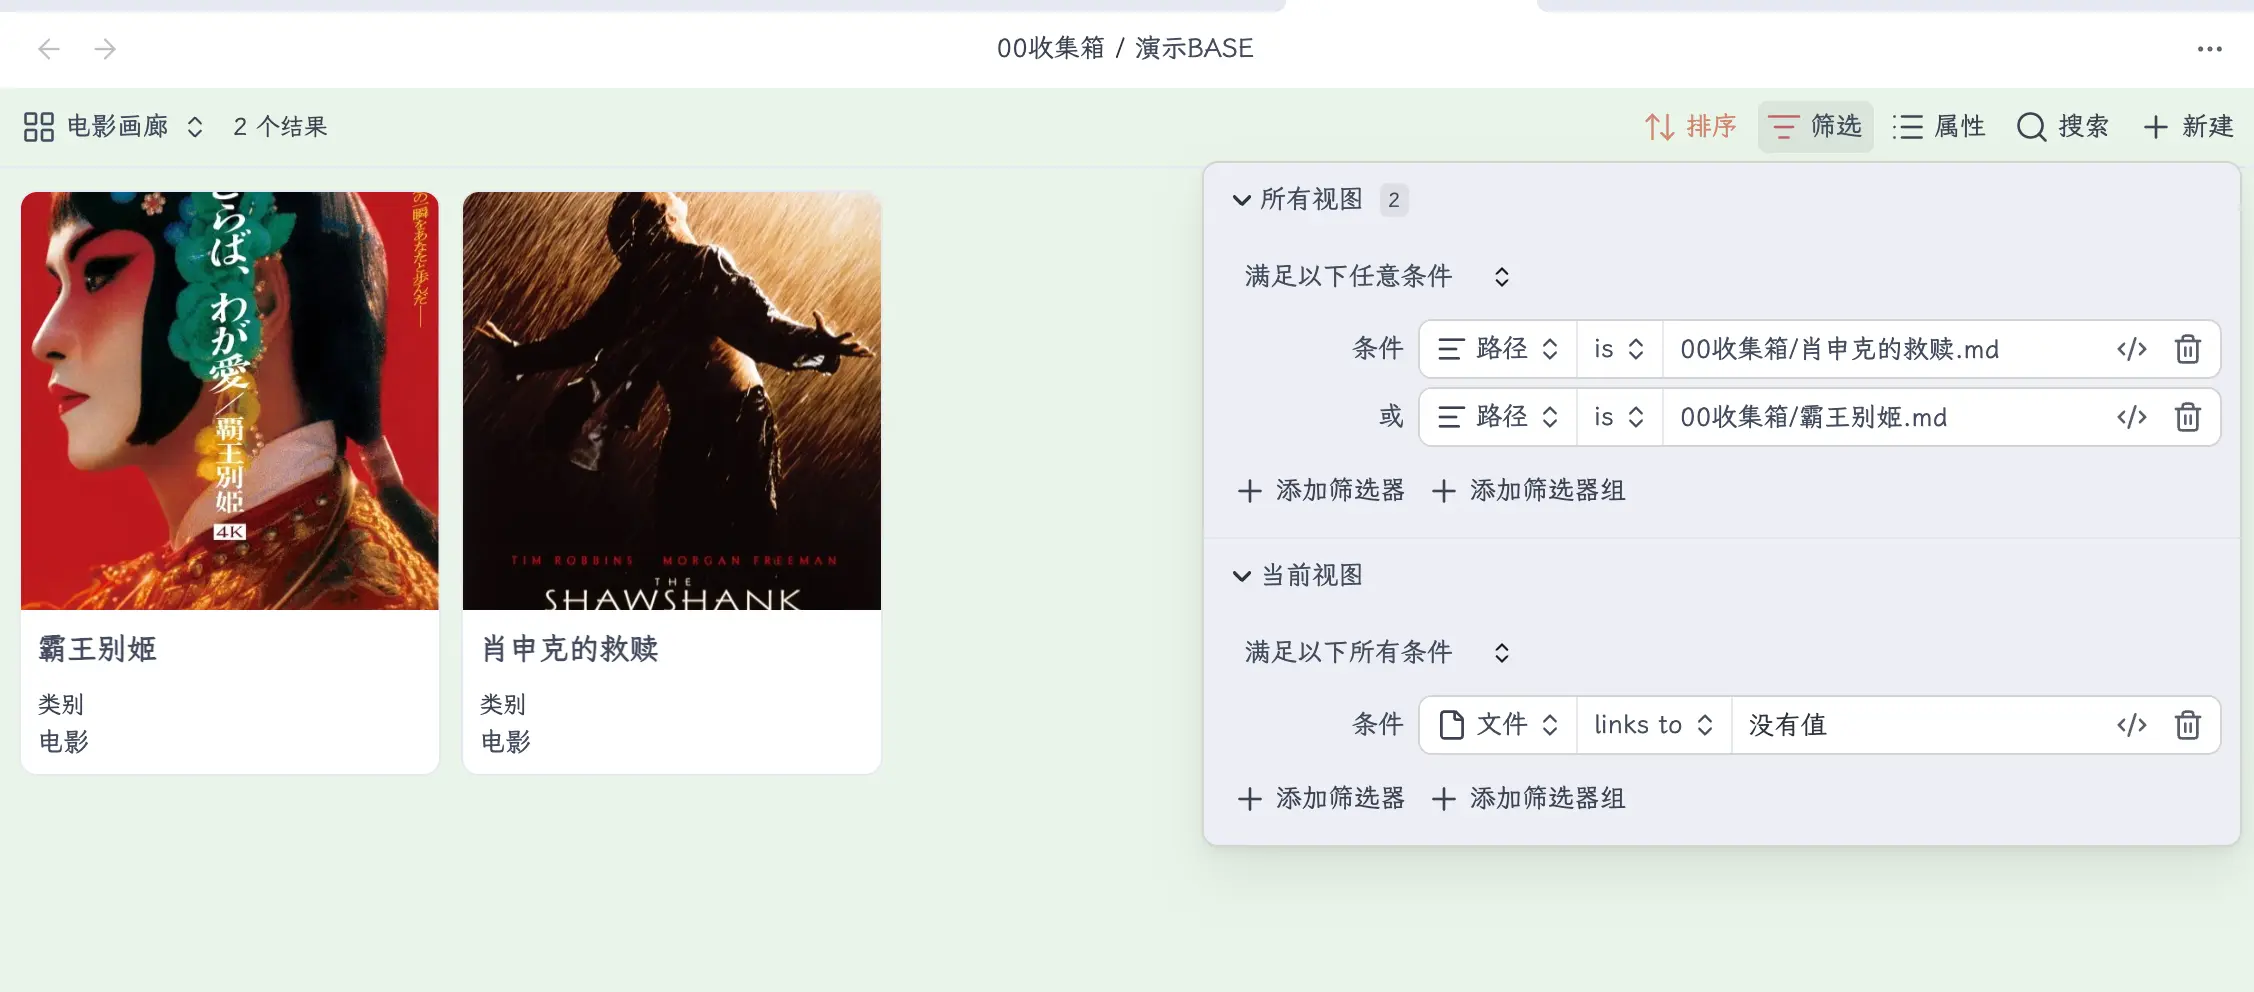Open the 属性 properties menu
This screenshot has width=2254, height=992.
[1939, 127]
